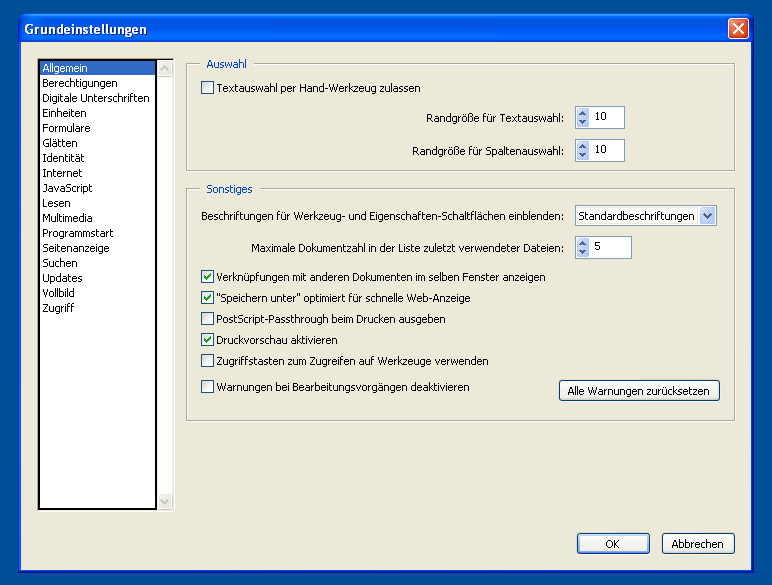This screenshot has width=772, height=585.
Task: Cancel with Abbrechen button
Action: (x=698, y=544)
